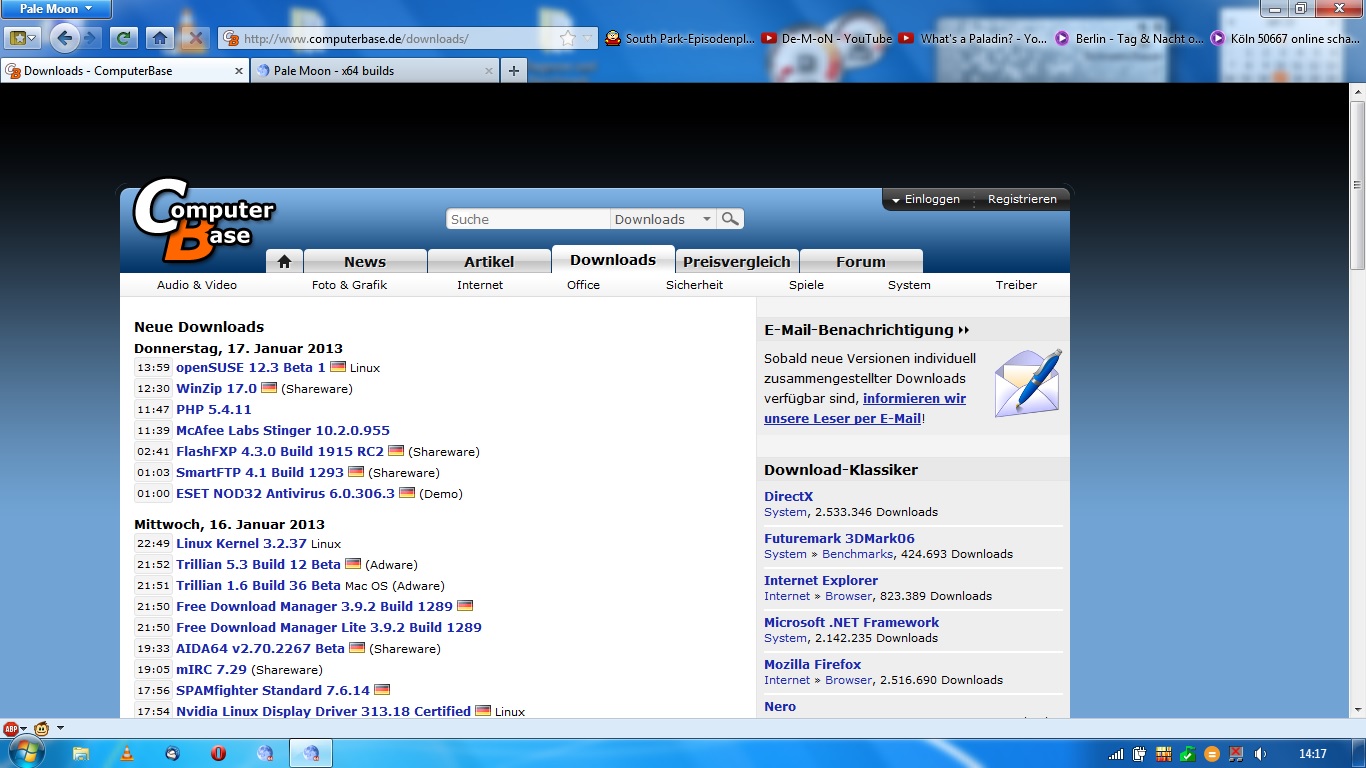Click the network signal bars tray icon

[1116, 754]
